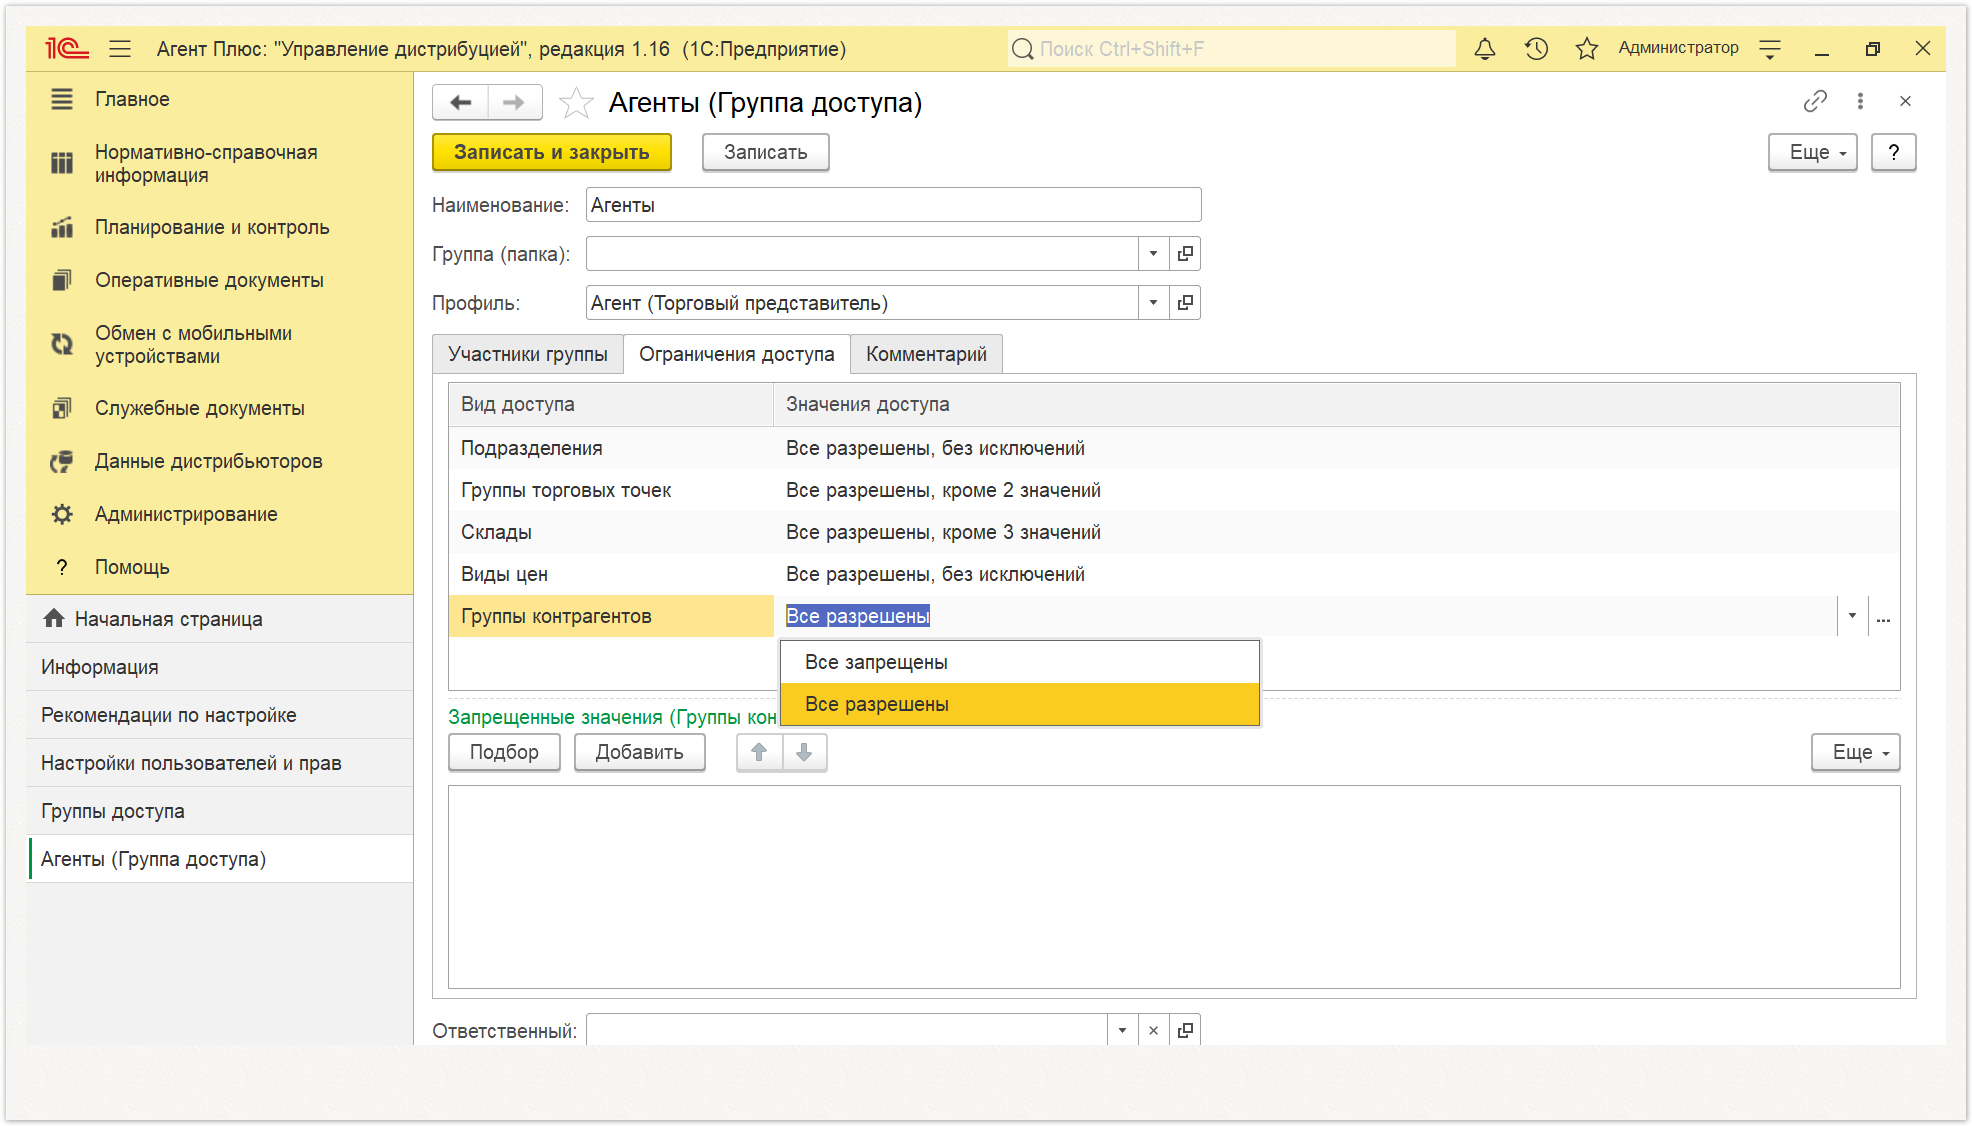Click the forward arrow navigation button

coord(514,102)
